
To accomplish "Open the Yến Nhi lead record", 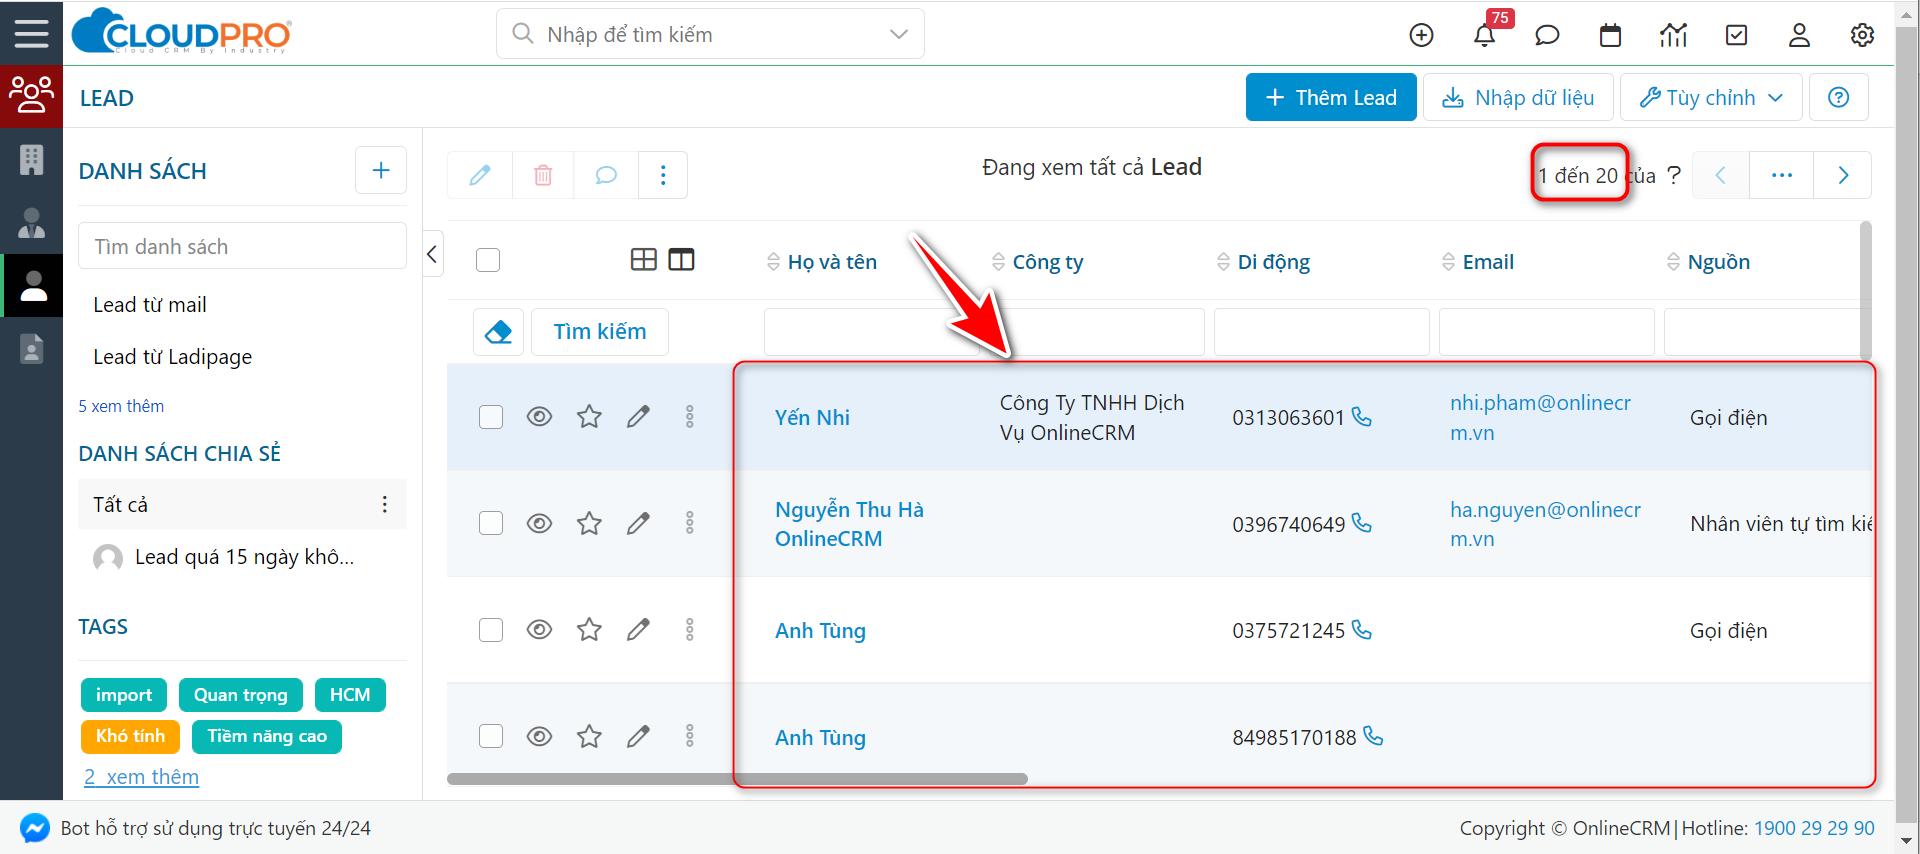I will [x=812, y=417].
